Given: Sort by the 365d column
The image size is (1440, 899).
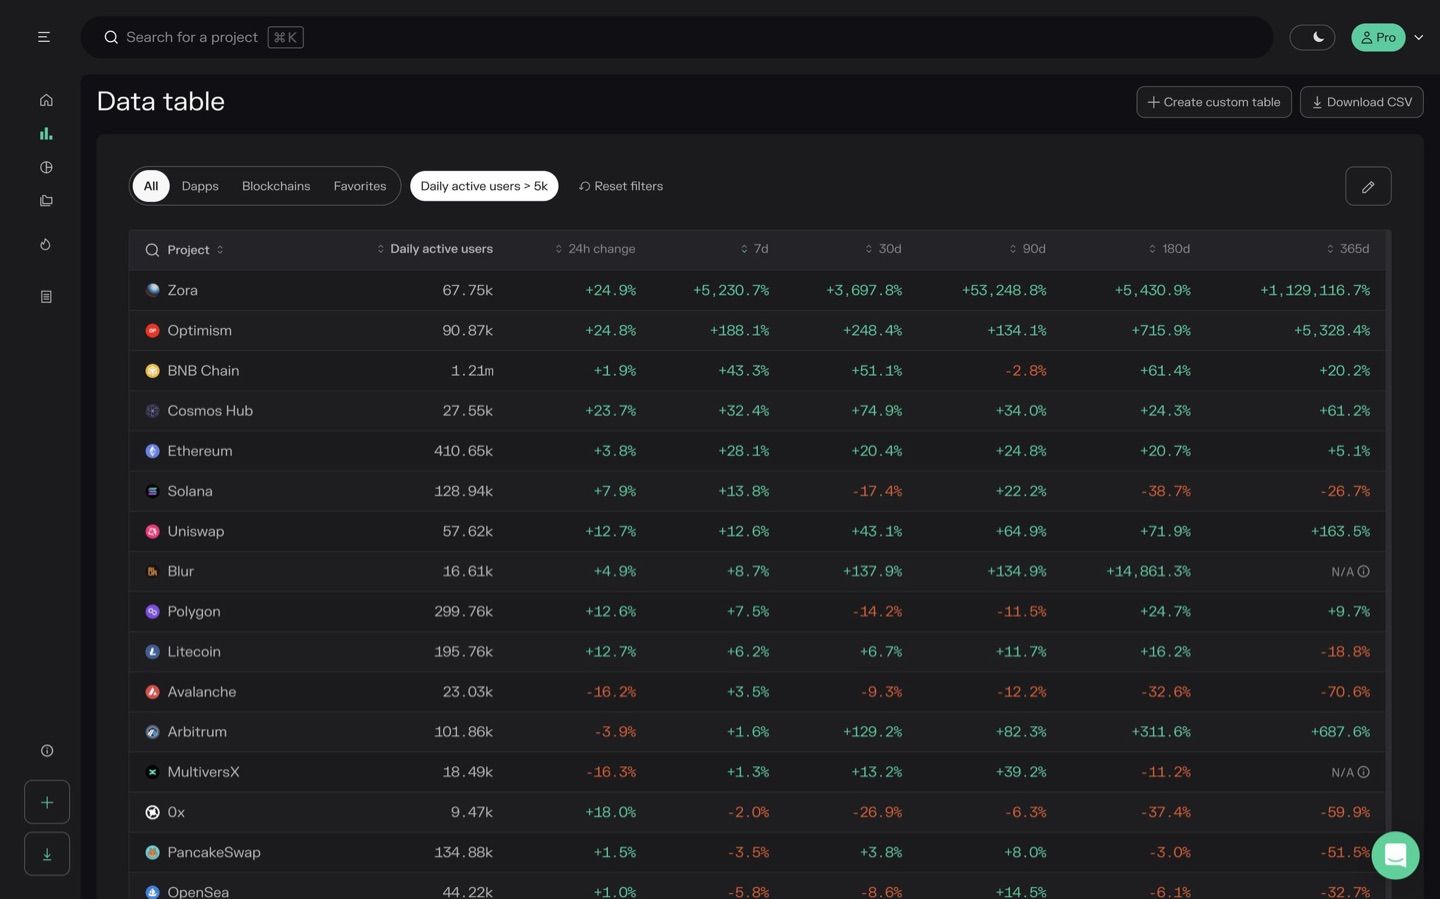Looking at the screenshot, I should point(1348,249).
